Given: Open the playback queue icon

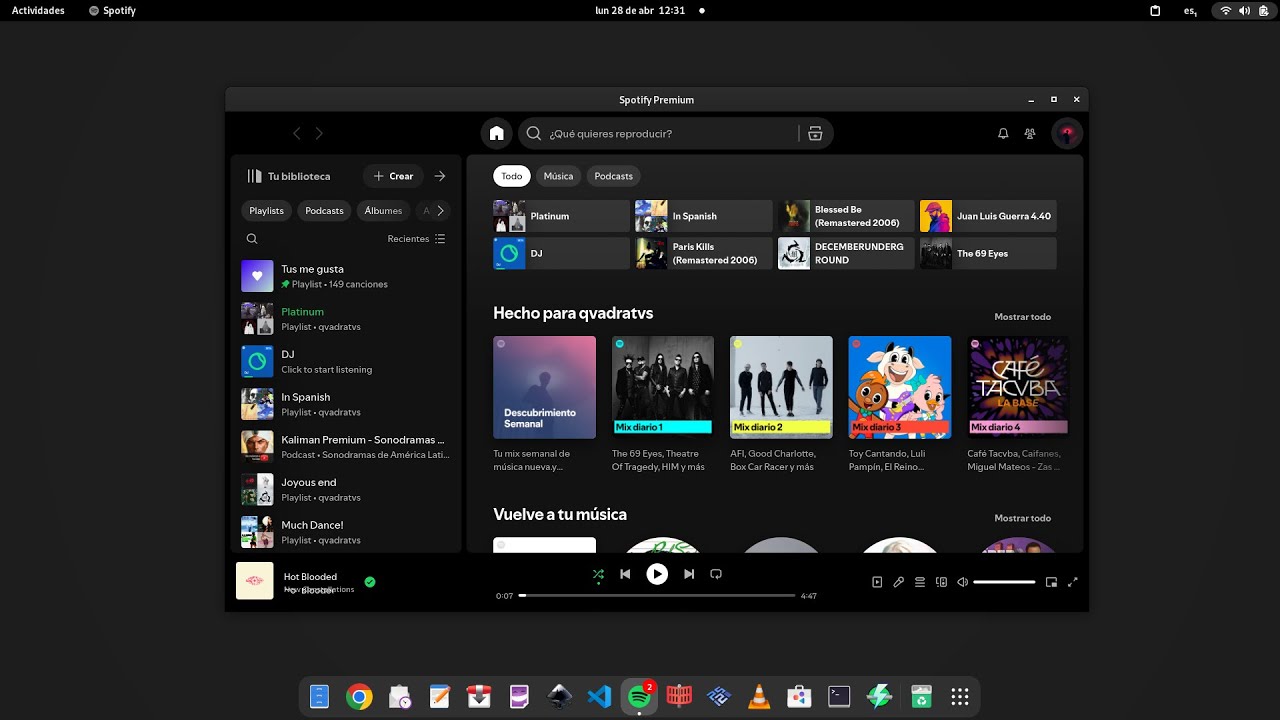Looking at the screenshot, I should coord(920,582).
